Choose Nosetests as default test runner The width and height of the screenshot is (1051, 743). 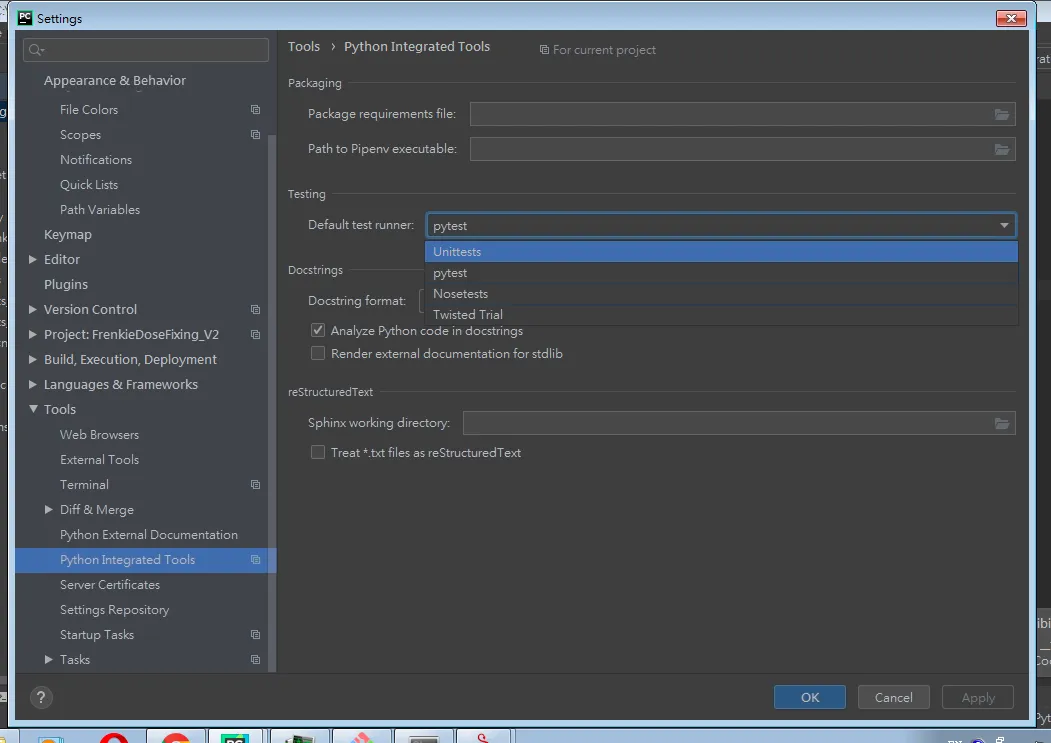[721, 294]
